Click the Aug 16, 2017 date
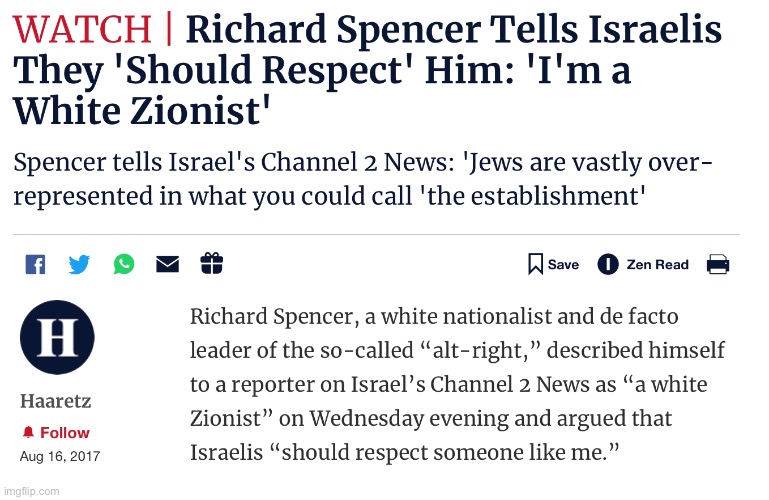Screen dimensions: 769x500 click(60, 456)
